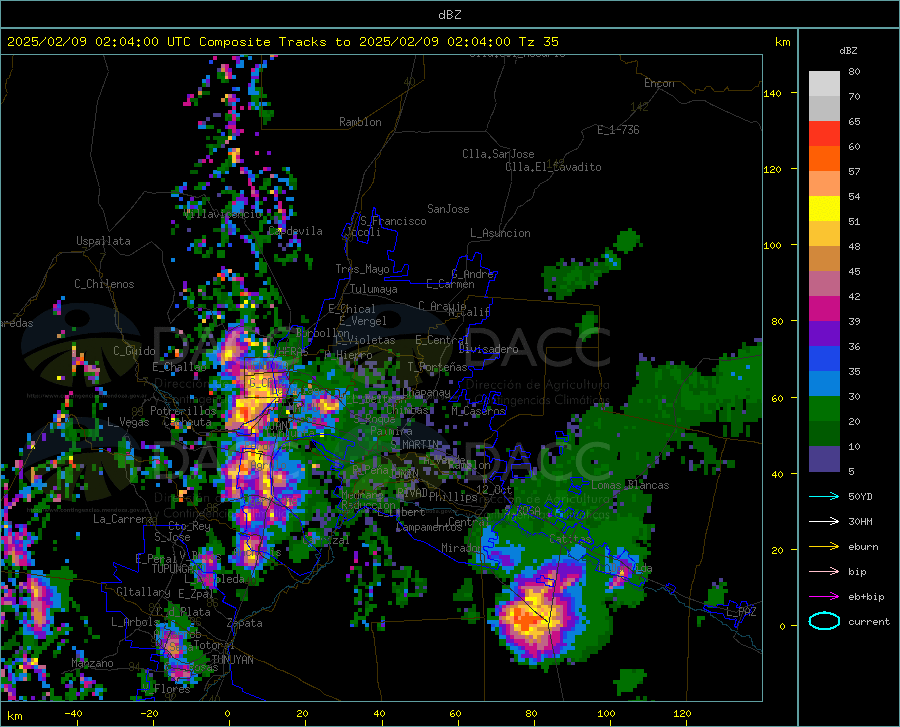This screenshot has width=900, height=727.
Task: Click the 'C_Guido' place label
Action: (x=134, y=351)
